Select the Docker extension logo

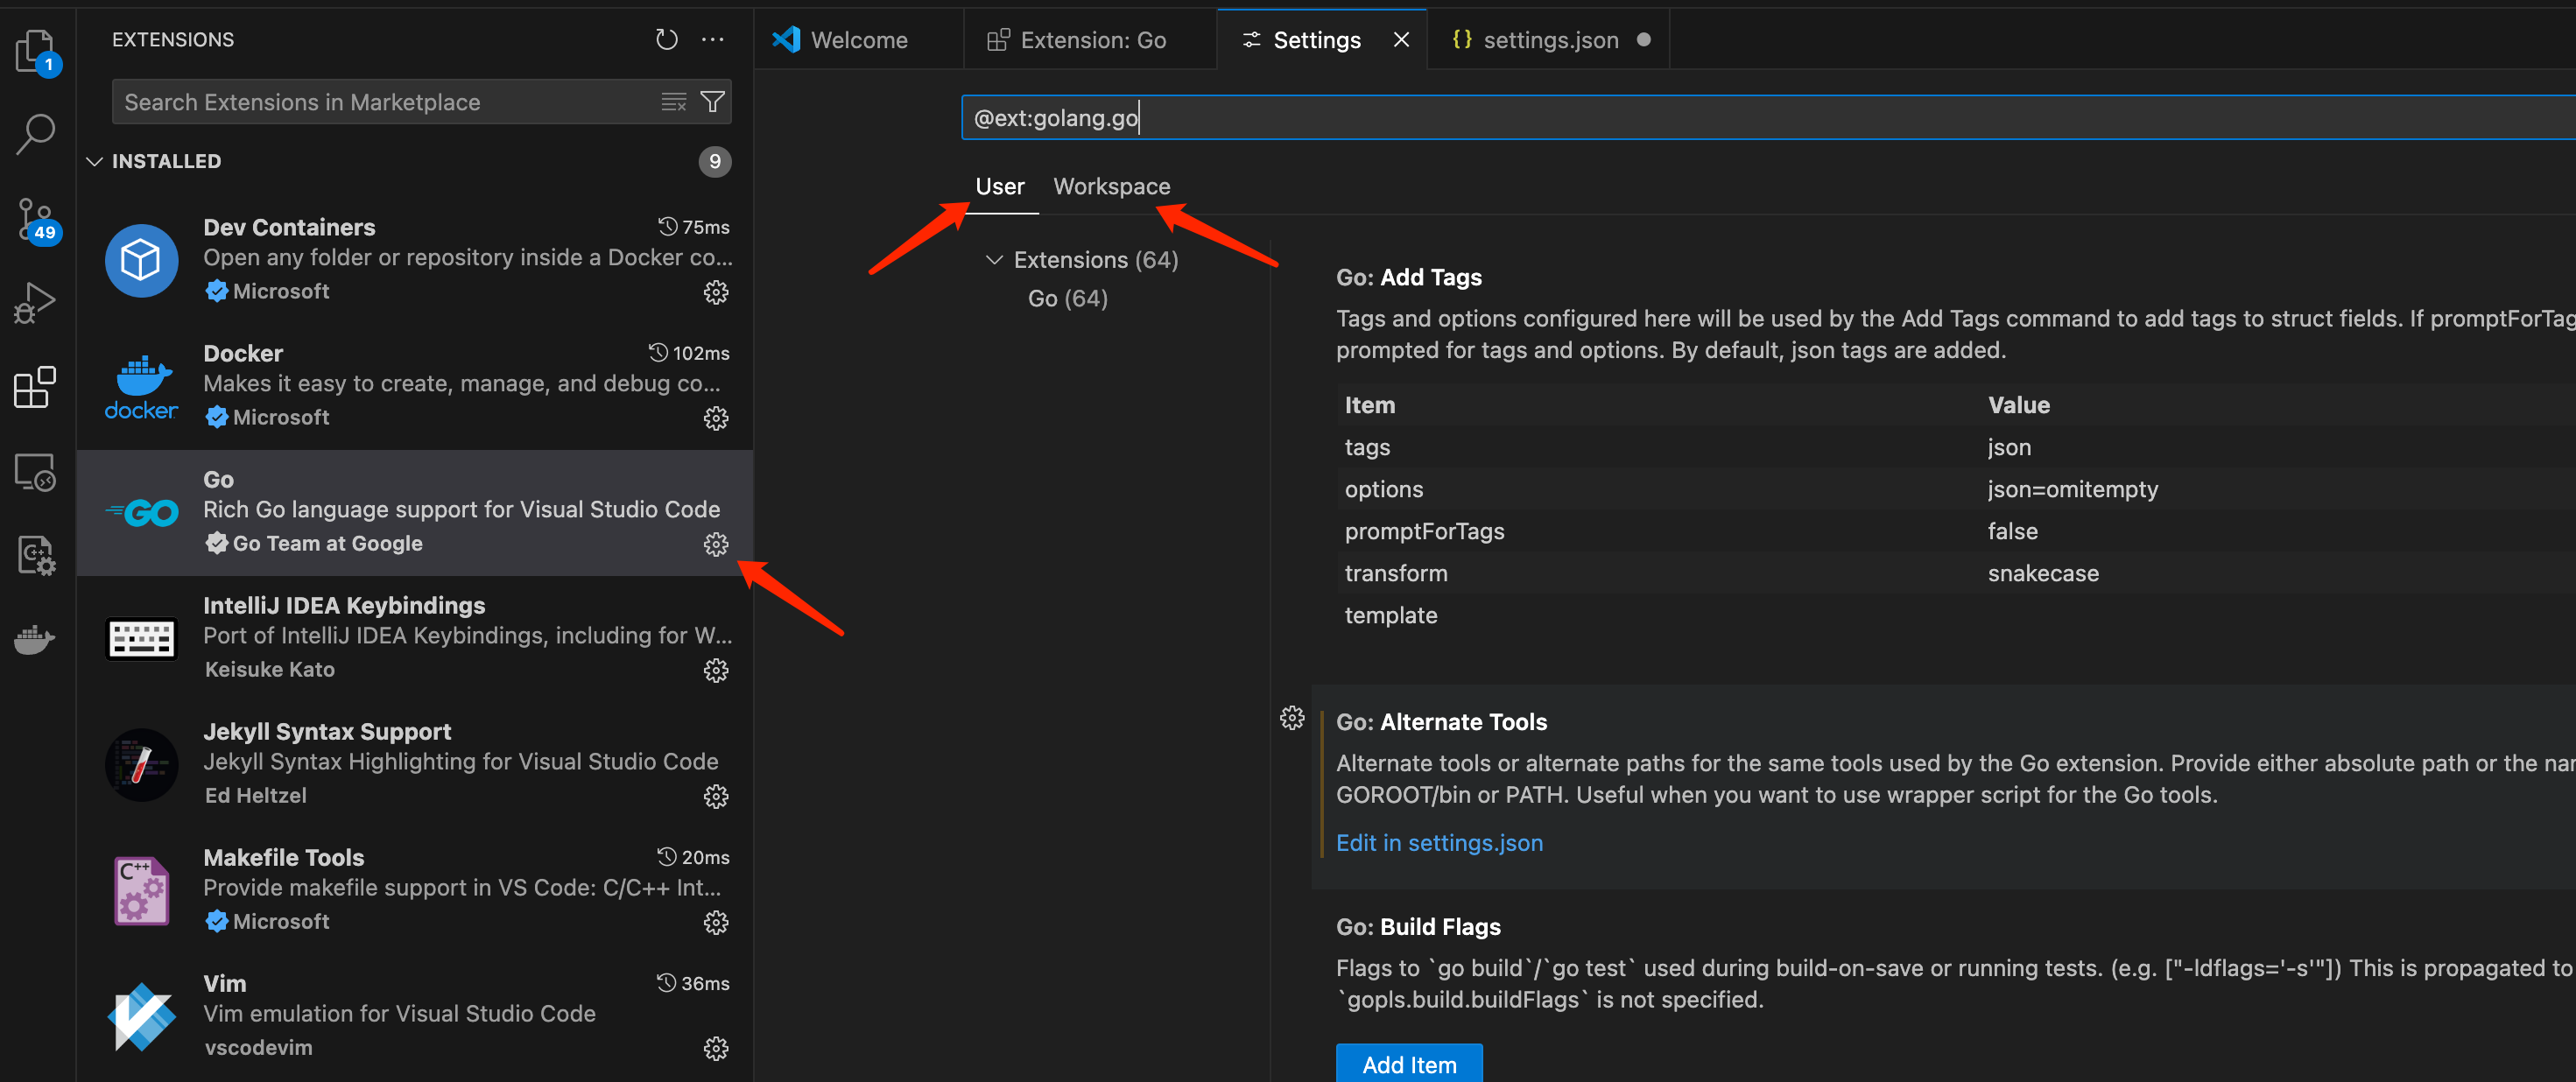coord(141,387)
